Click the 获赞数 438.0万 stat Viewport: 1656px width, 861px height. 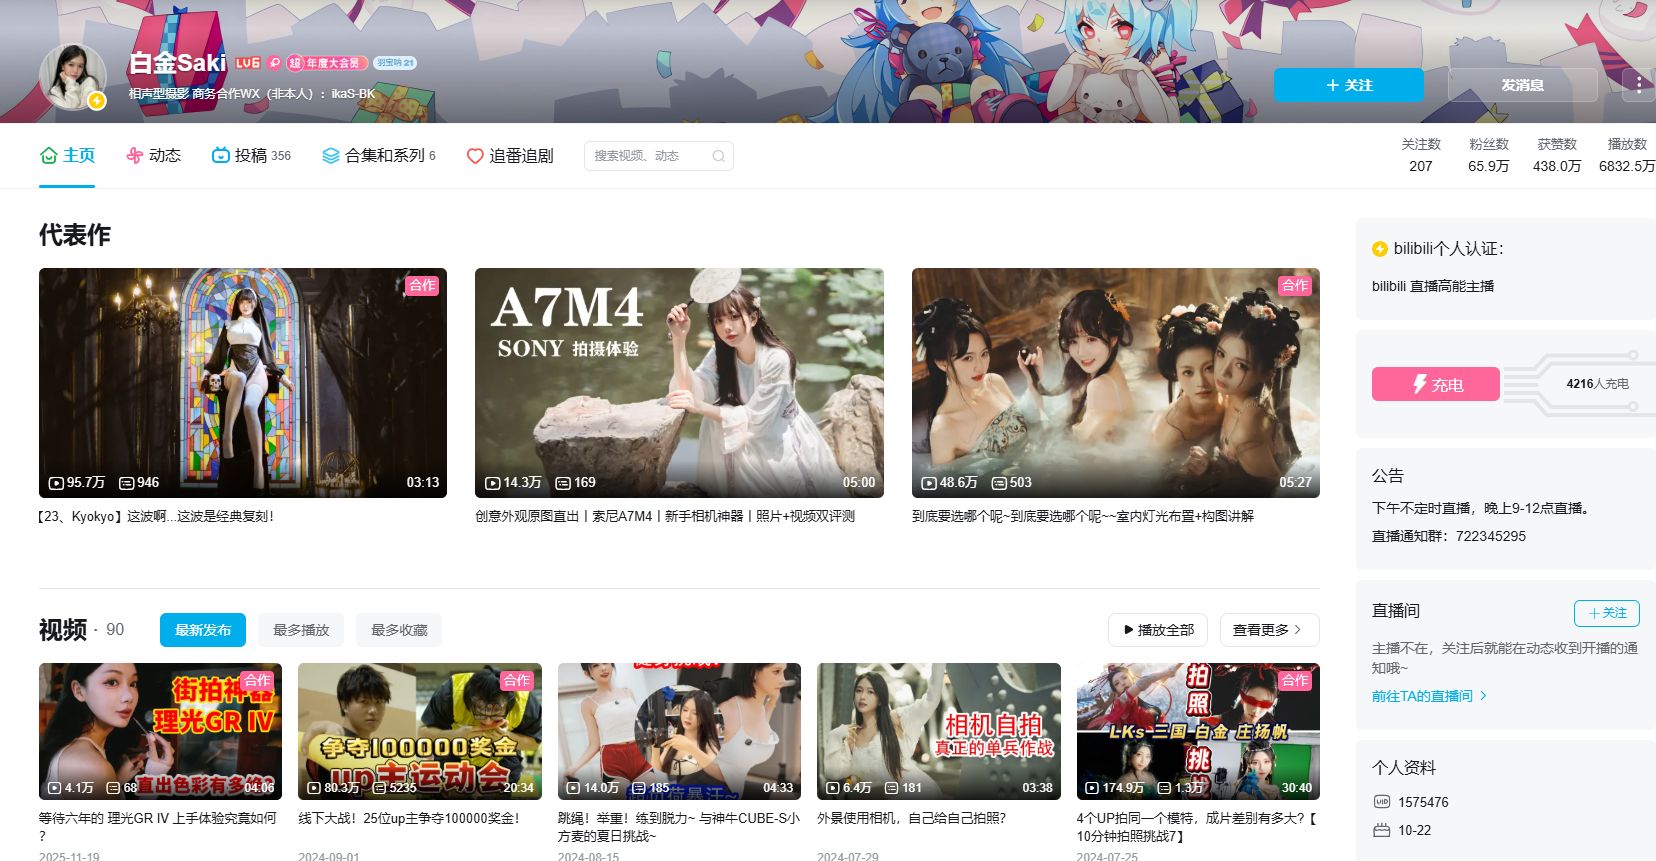pyautogui.click(x=1557, y=155)
